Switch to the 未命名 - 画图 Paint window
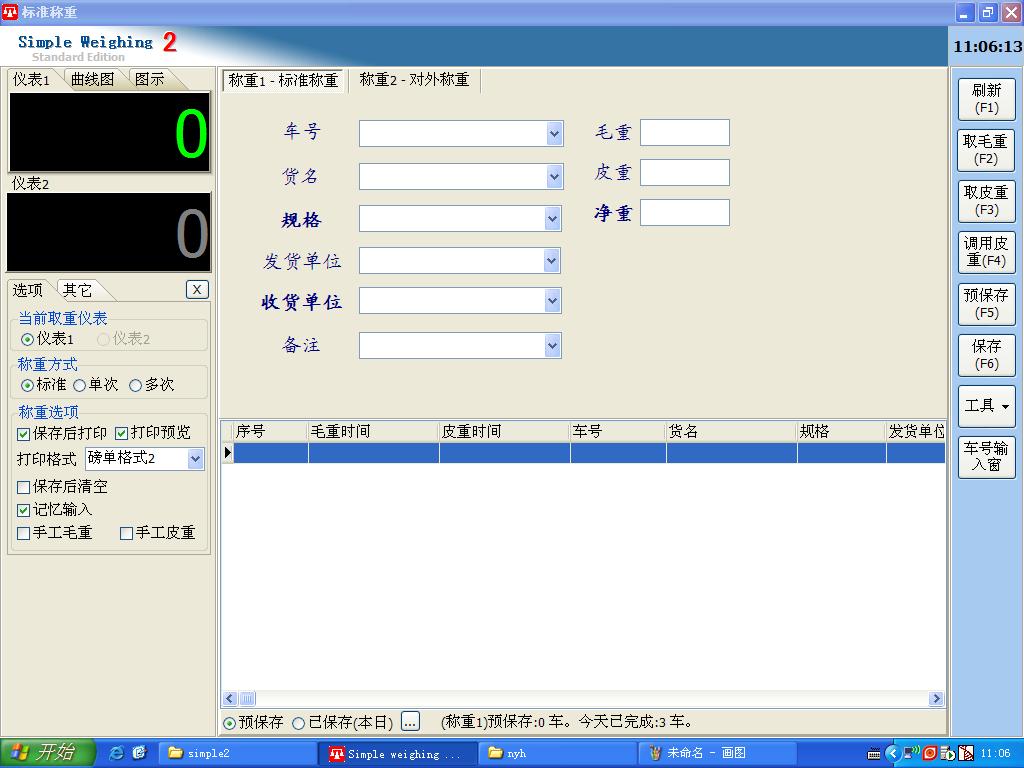The width and height of the screenshot is (1024, 768). (718, 753)
